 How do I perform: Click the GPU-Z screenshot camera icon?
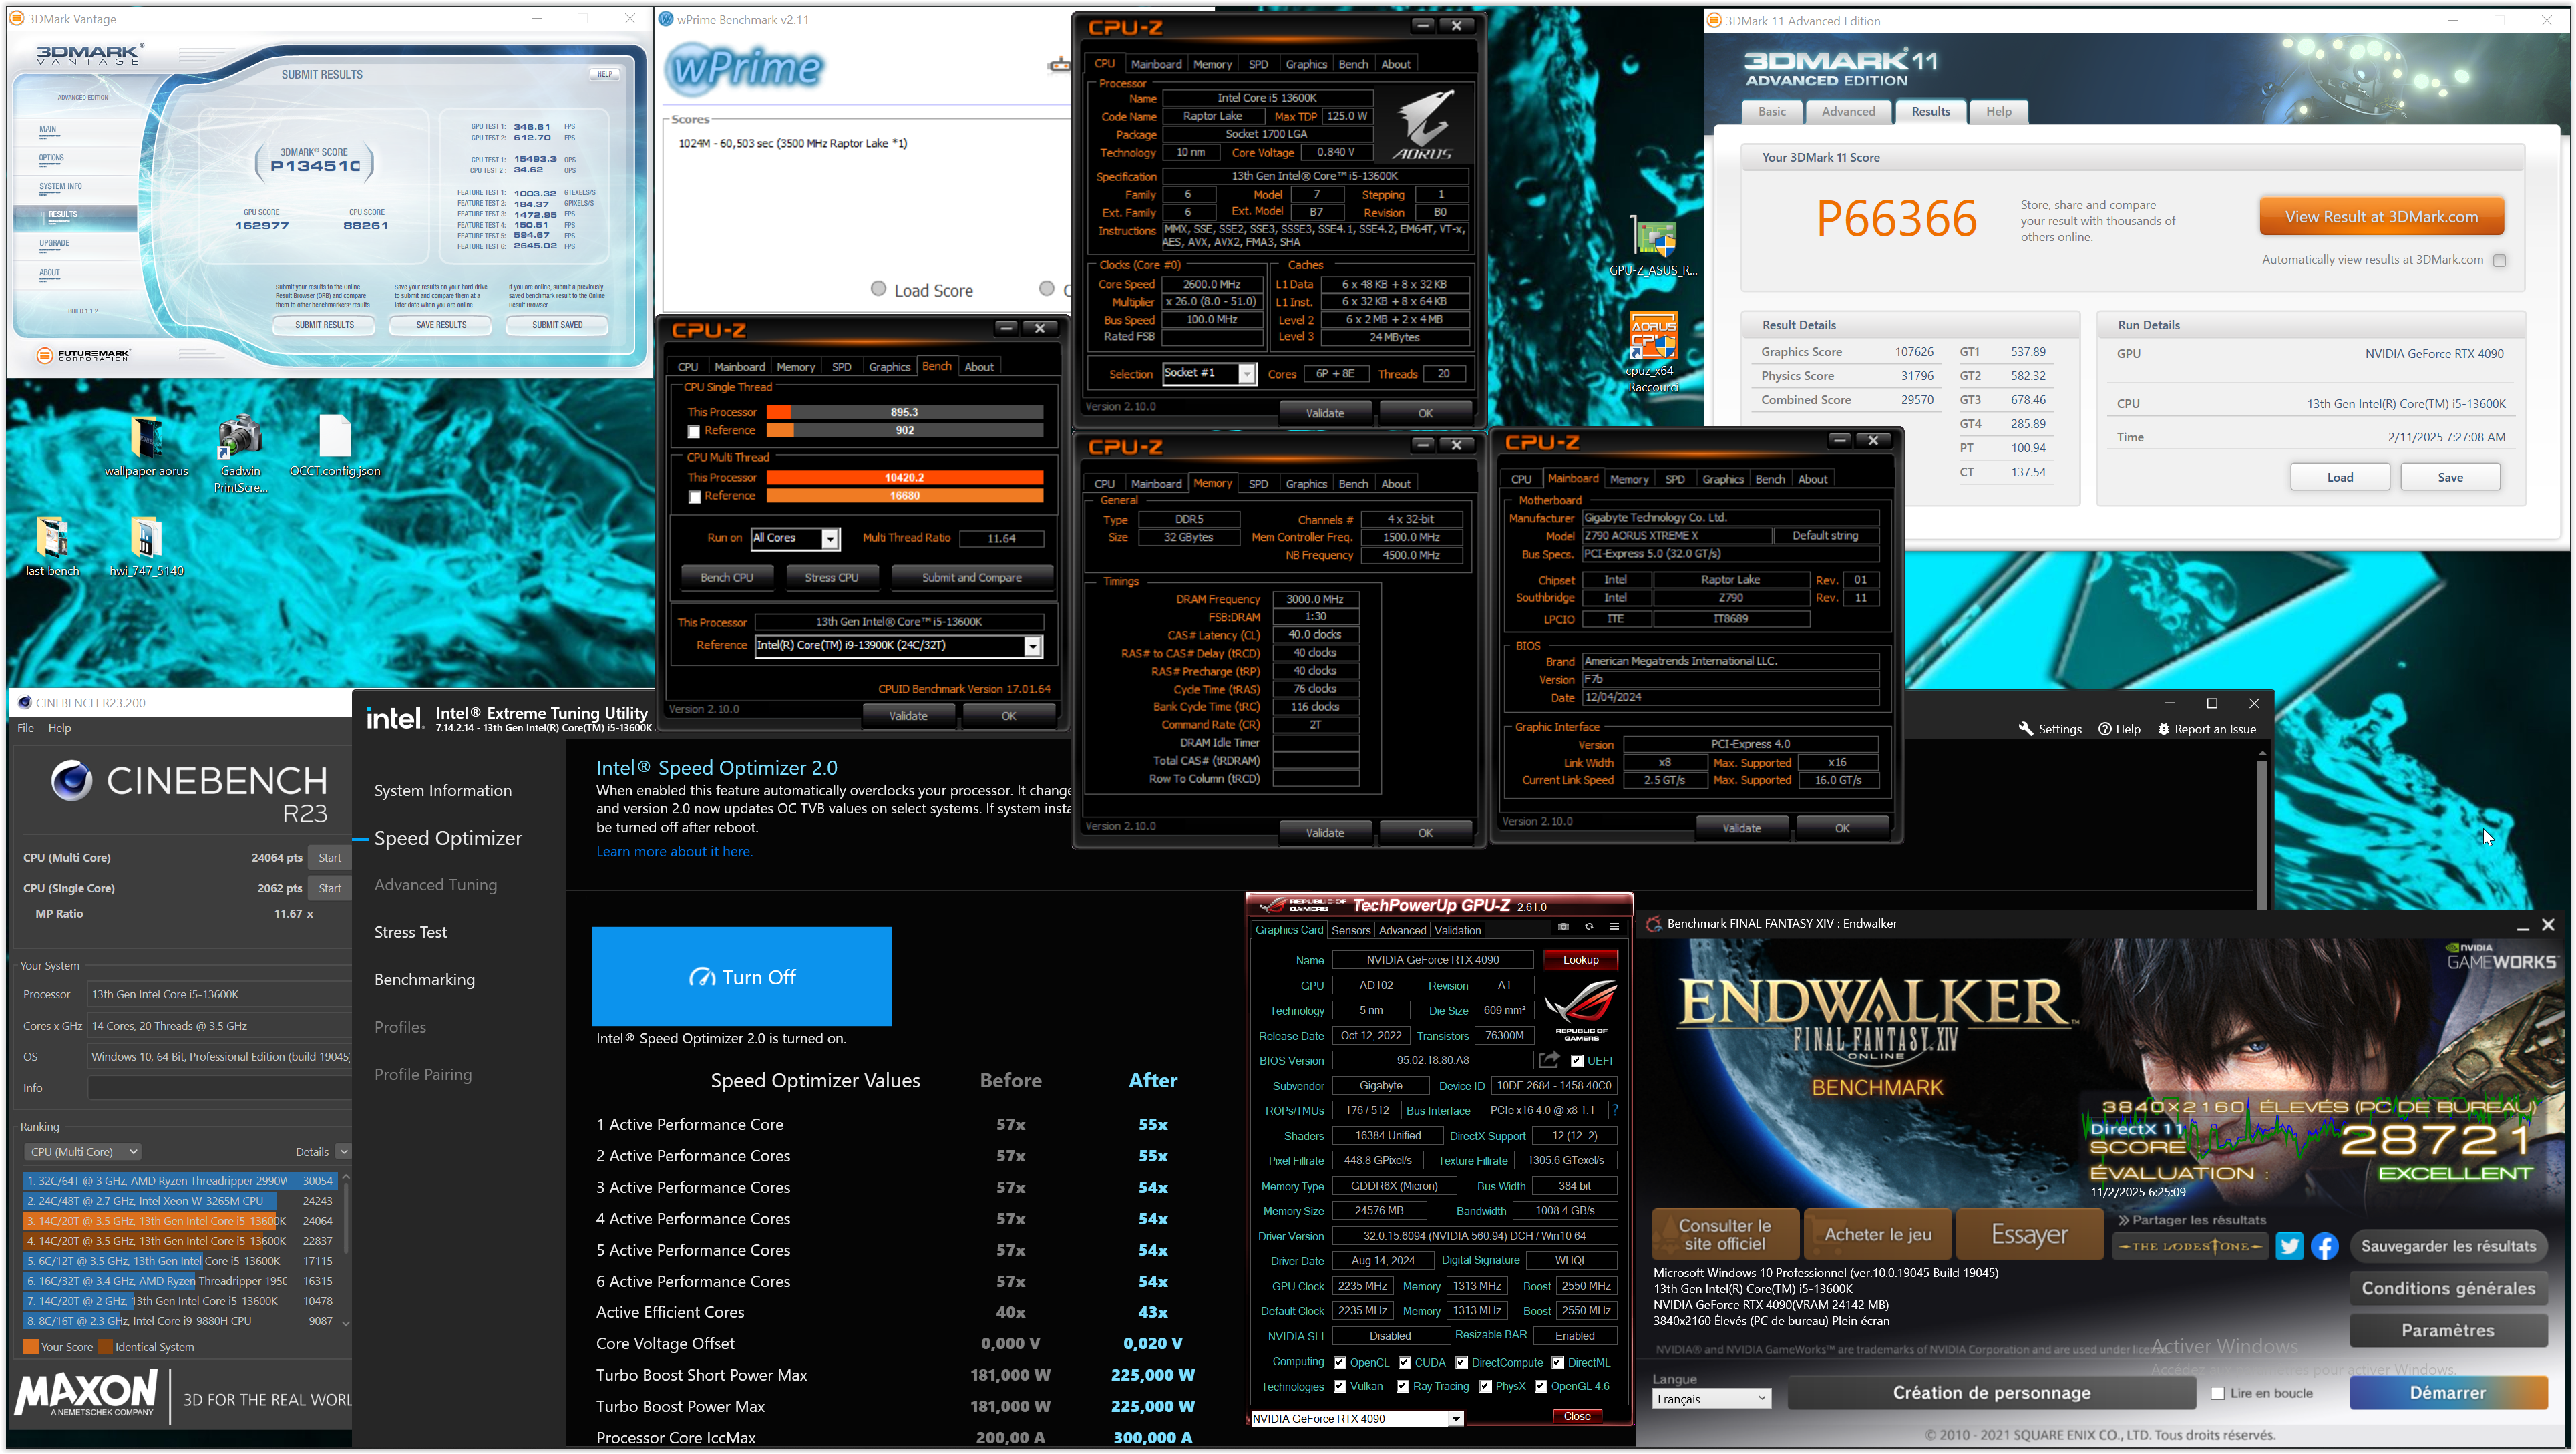1563,927
